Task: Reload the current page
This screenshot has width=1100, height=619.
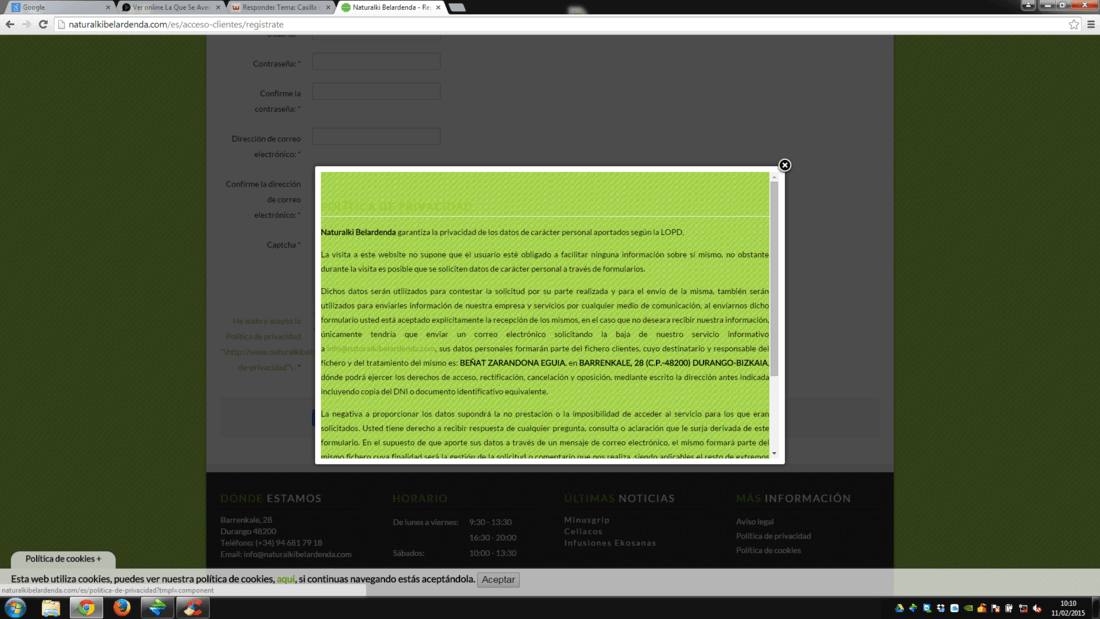Action: [43, 24]
